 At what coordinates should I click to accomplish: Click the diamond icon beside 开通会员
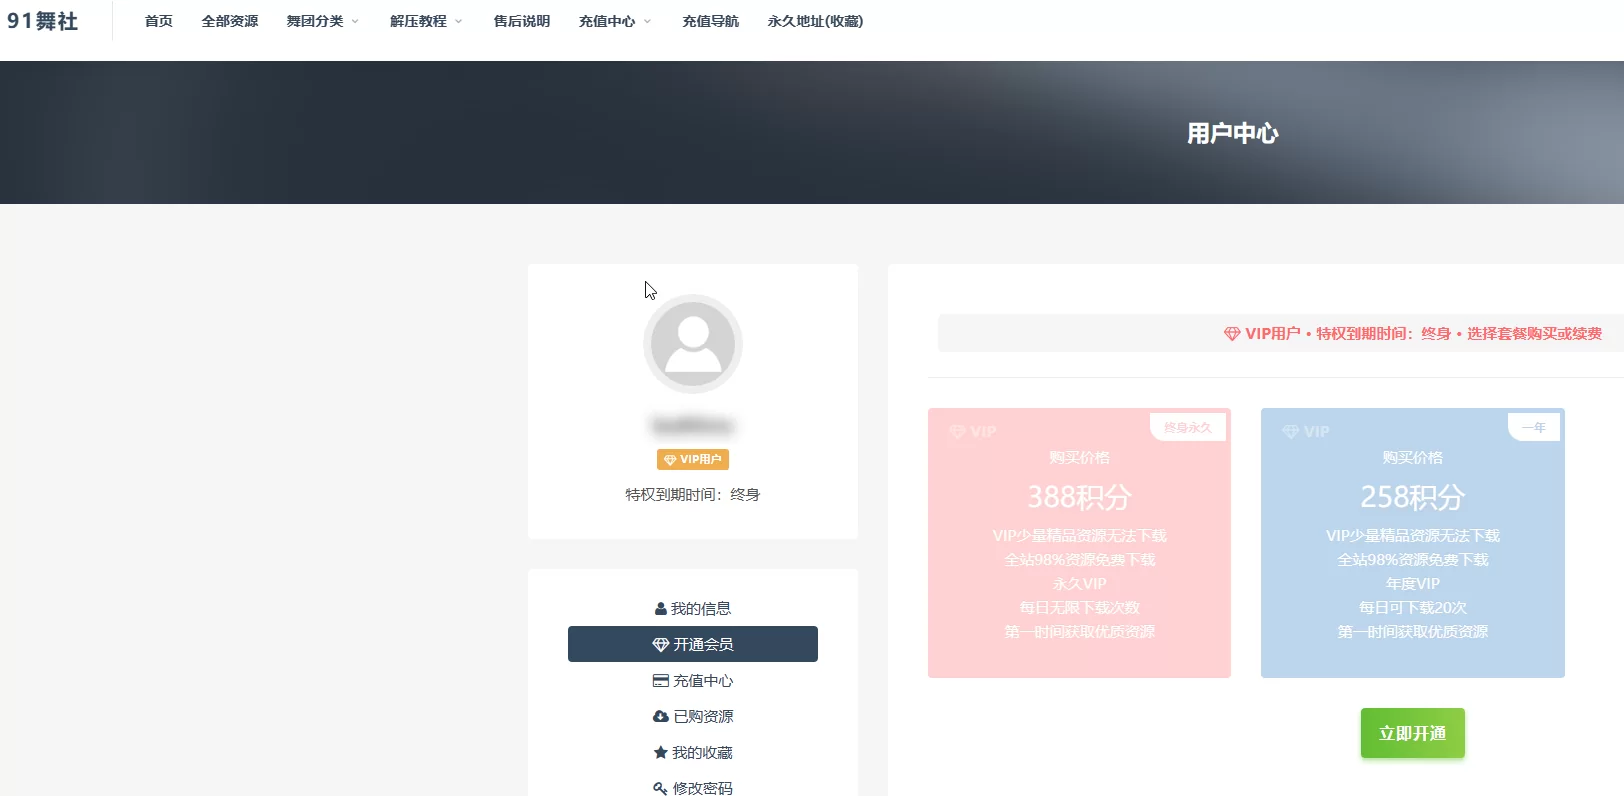click(661, 645)
